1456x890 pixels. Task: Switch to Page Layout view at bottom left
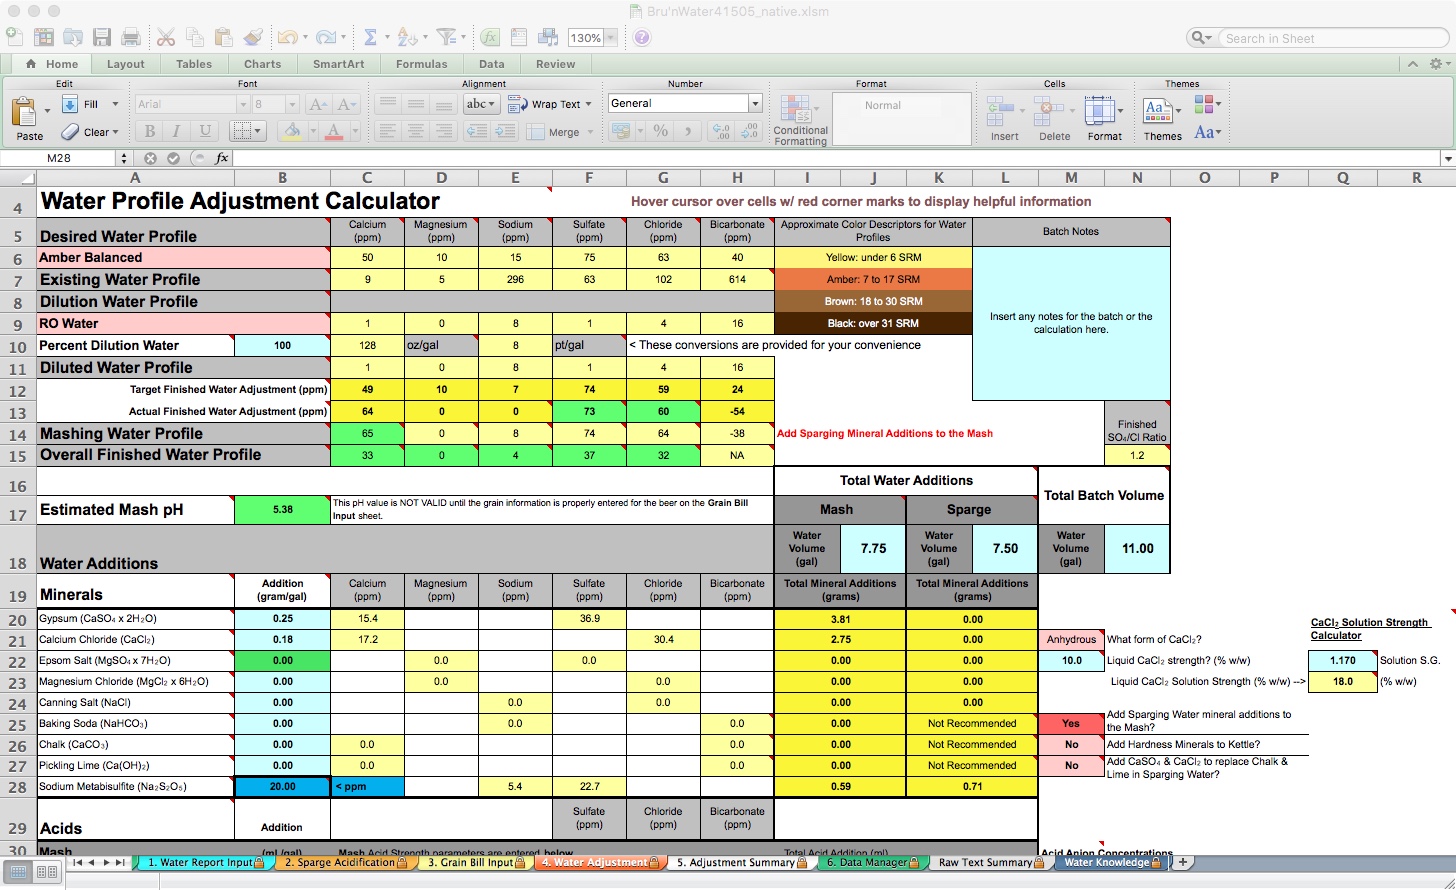[46, 872]
